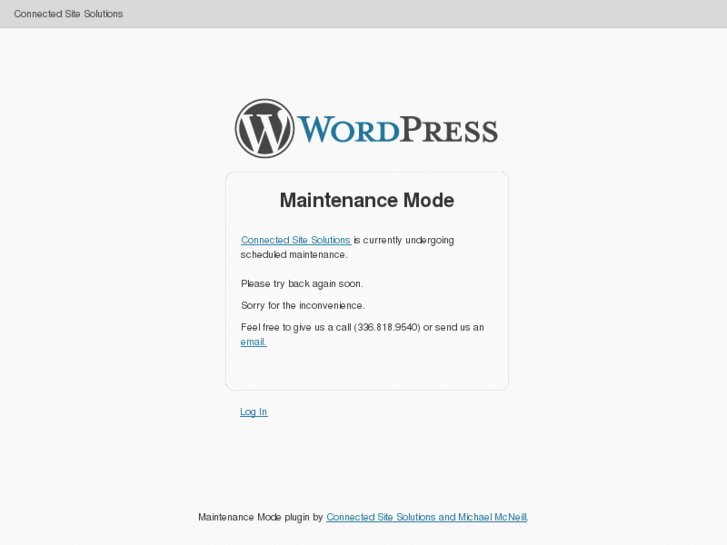This screenshot has width=727, height=545.
Task: Click the phone number (336.818.9540) text
Action: (x=387, y=327)
